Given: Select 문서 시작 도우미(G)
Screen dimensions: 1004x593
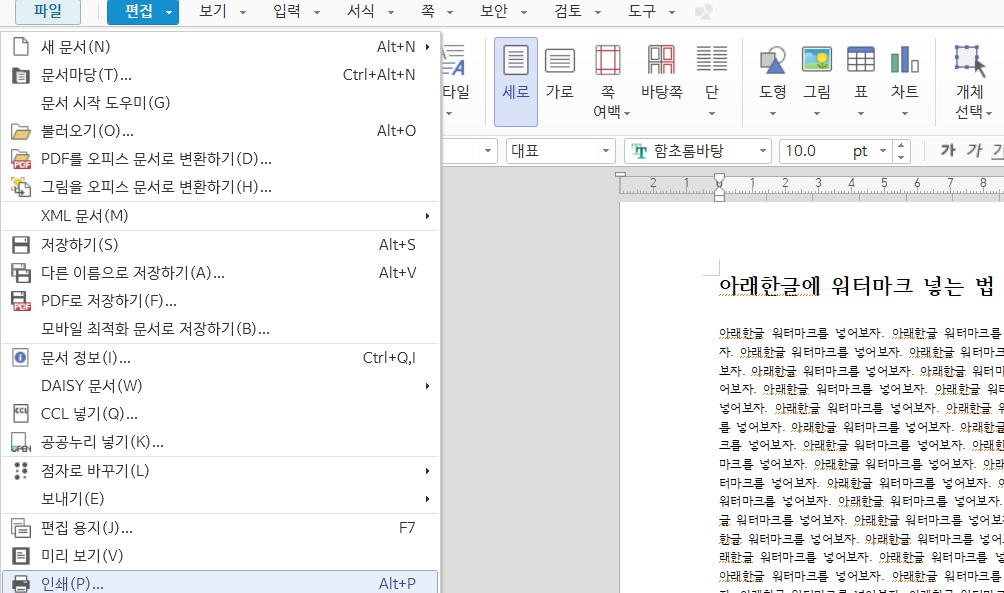Looking at the screenshot, I should click(220, 102).
